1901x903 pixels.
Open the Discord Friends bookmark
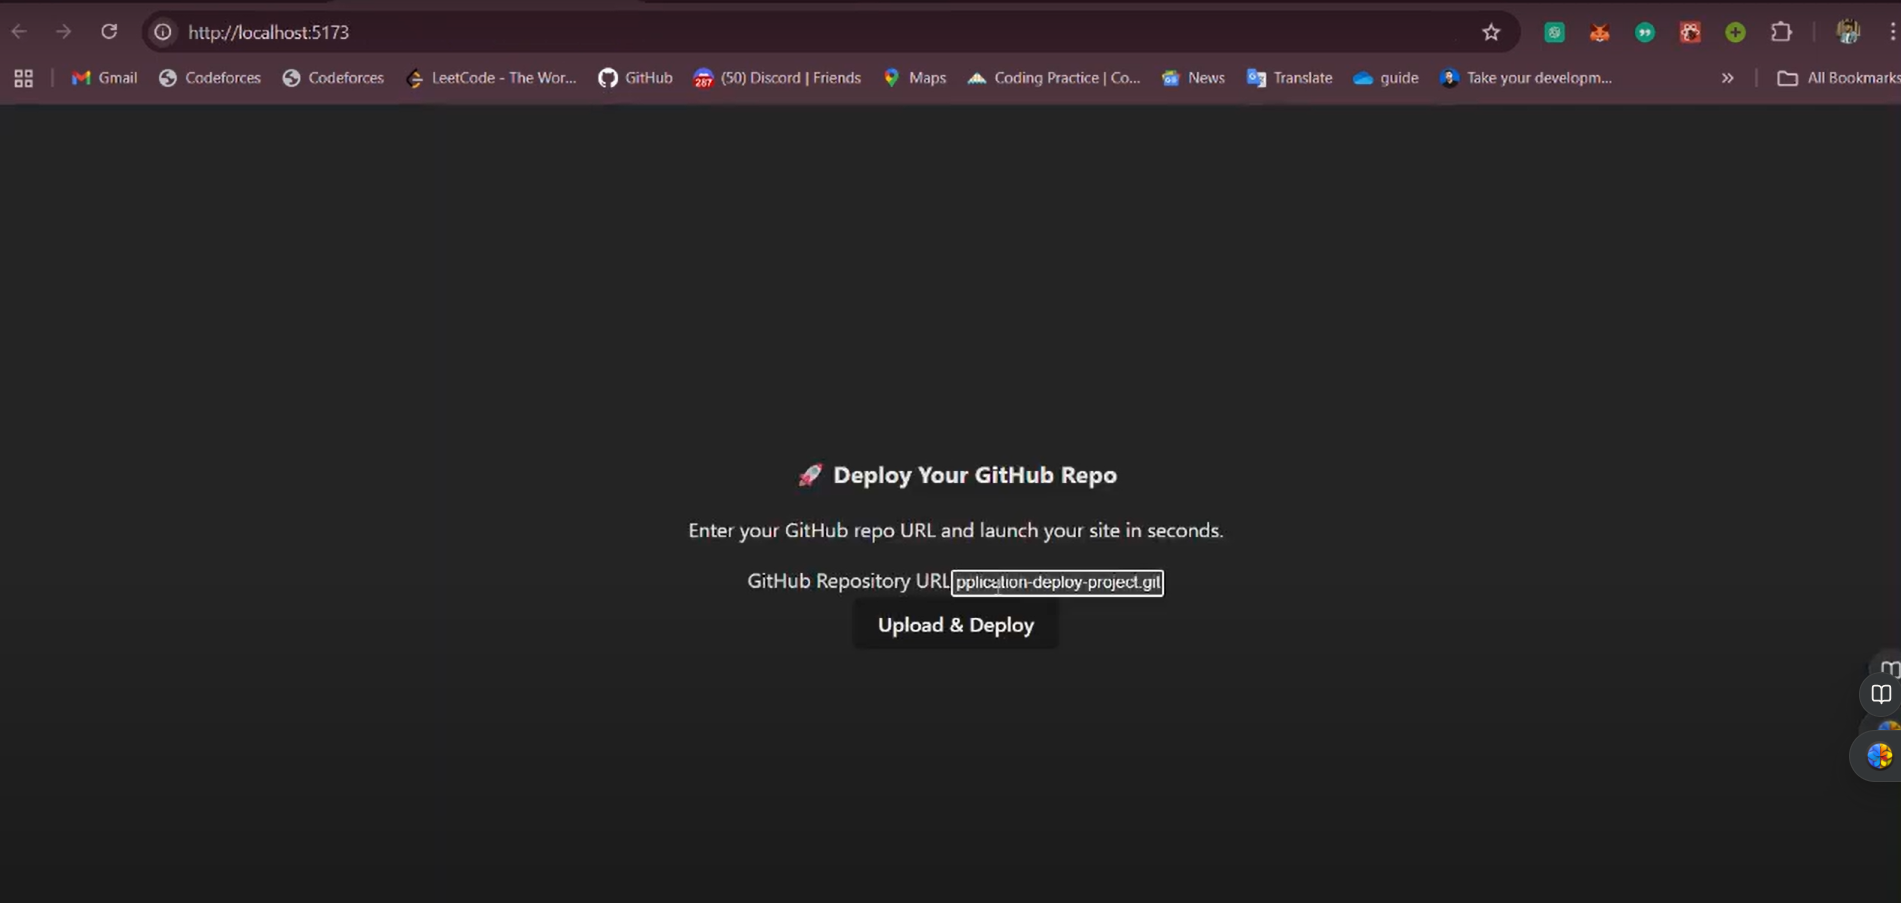(x=777, y=77)
